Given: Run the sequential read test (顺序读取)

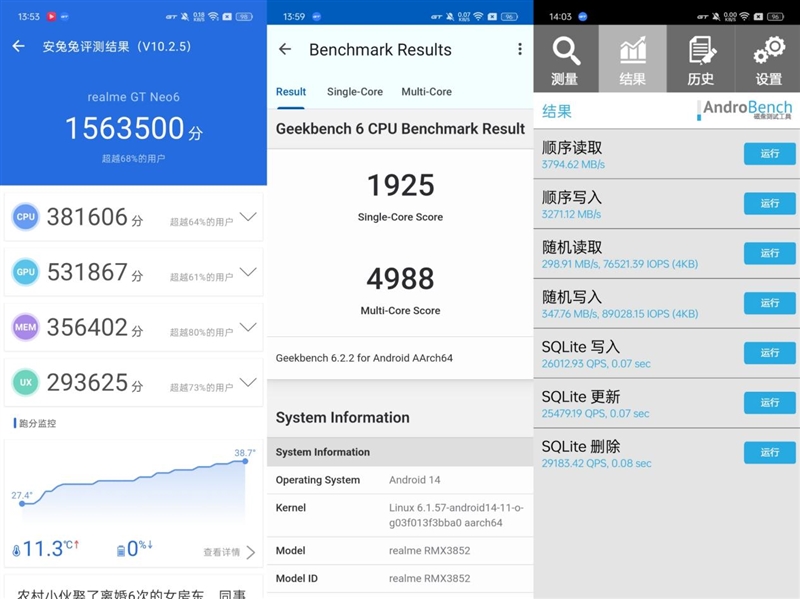Looking at the screenshot, I should point(769,154).
